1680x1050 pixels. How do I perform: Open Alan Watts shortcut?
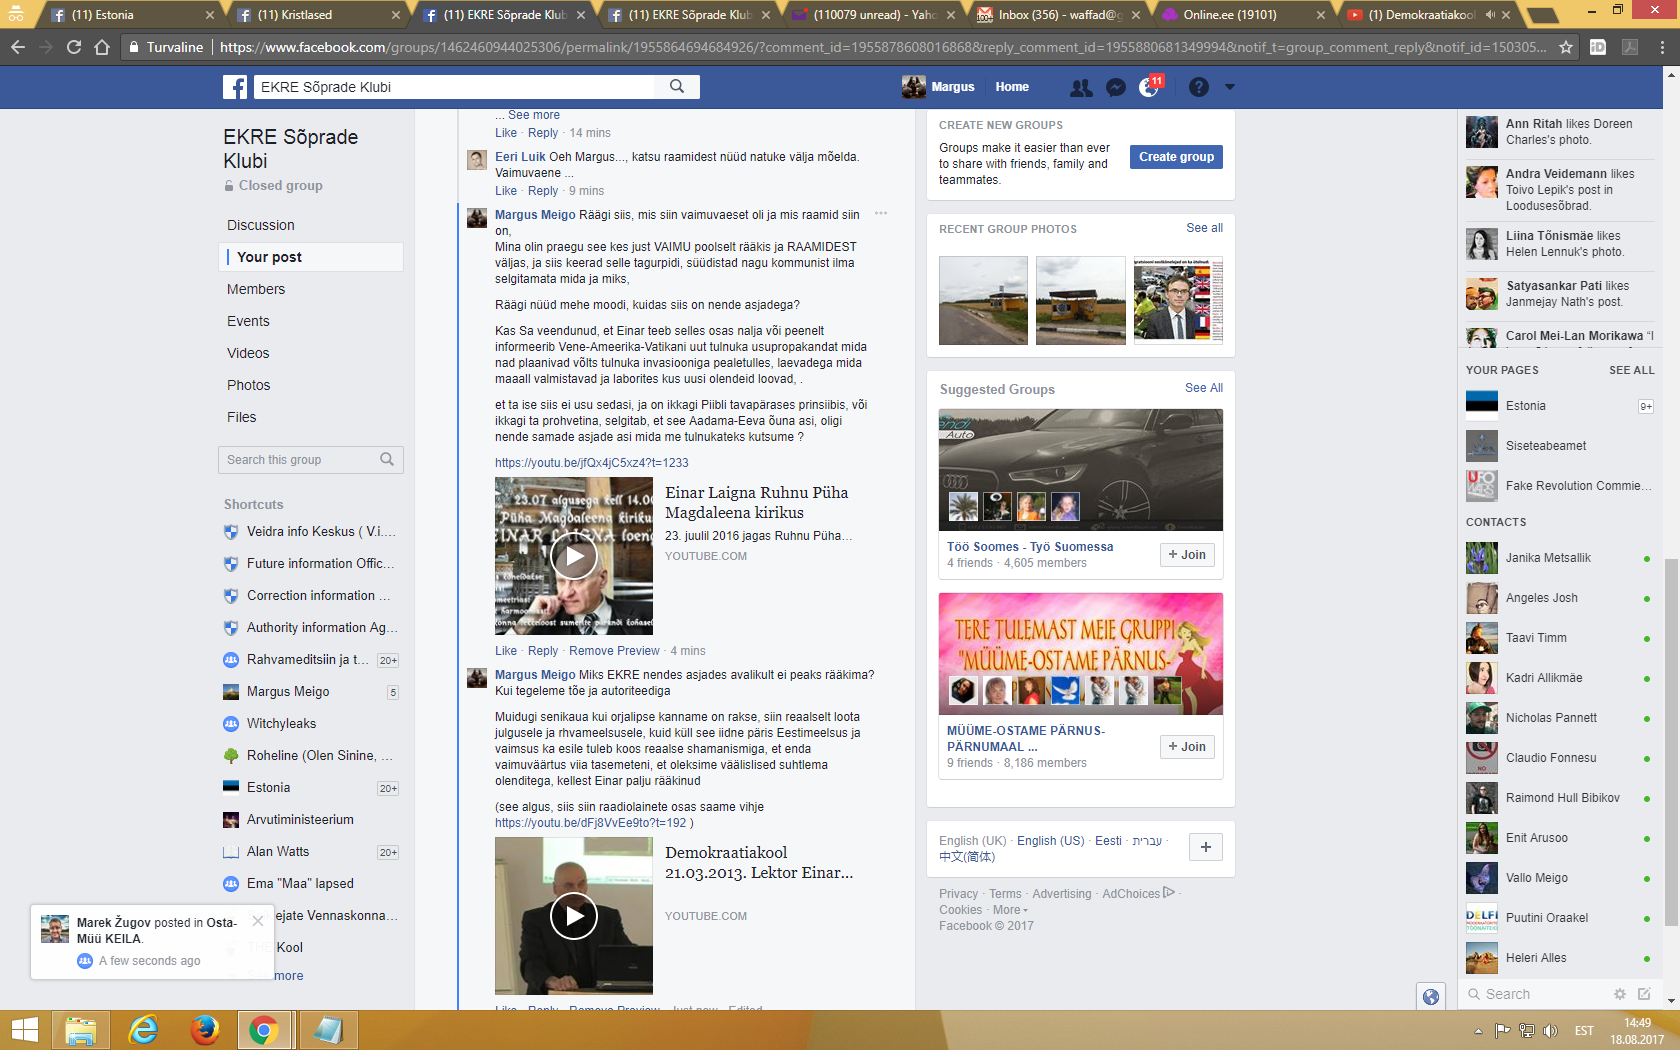[x=278, y=852]
